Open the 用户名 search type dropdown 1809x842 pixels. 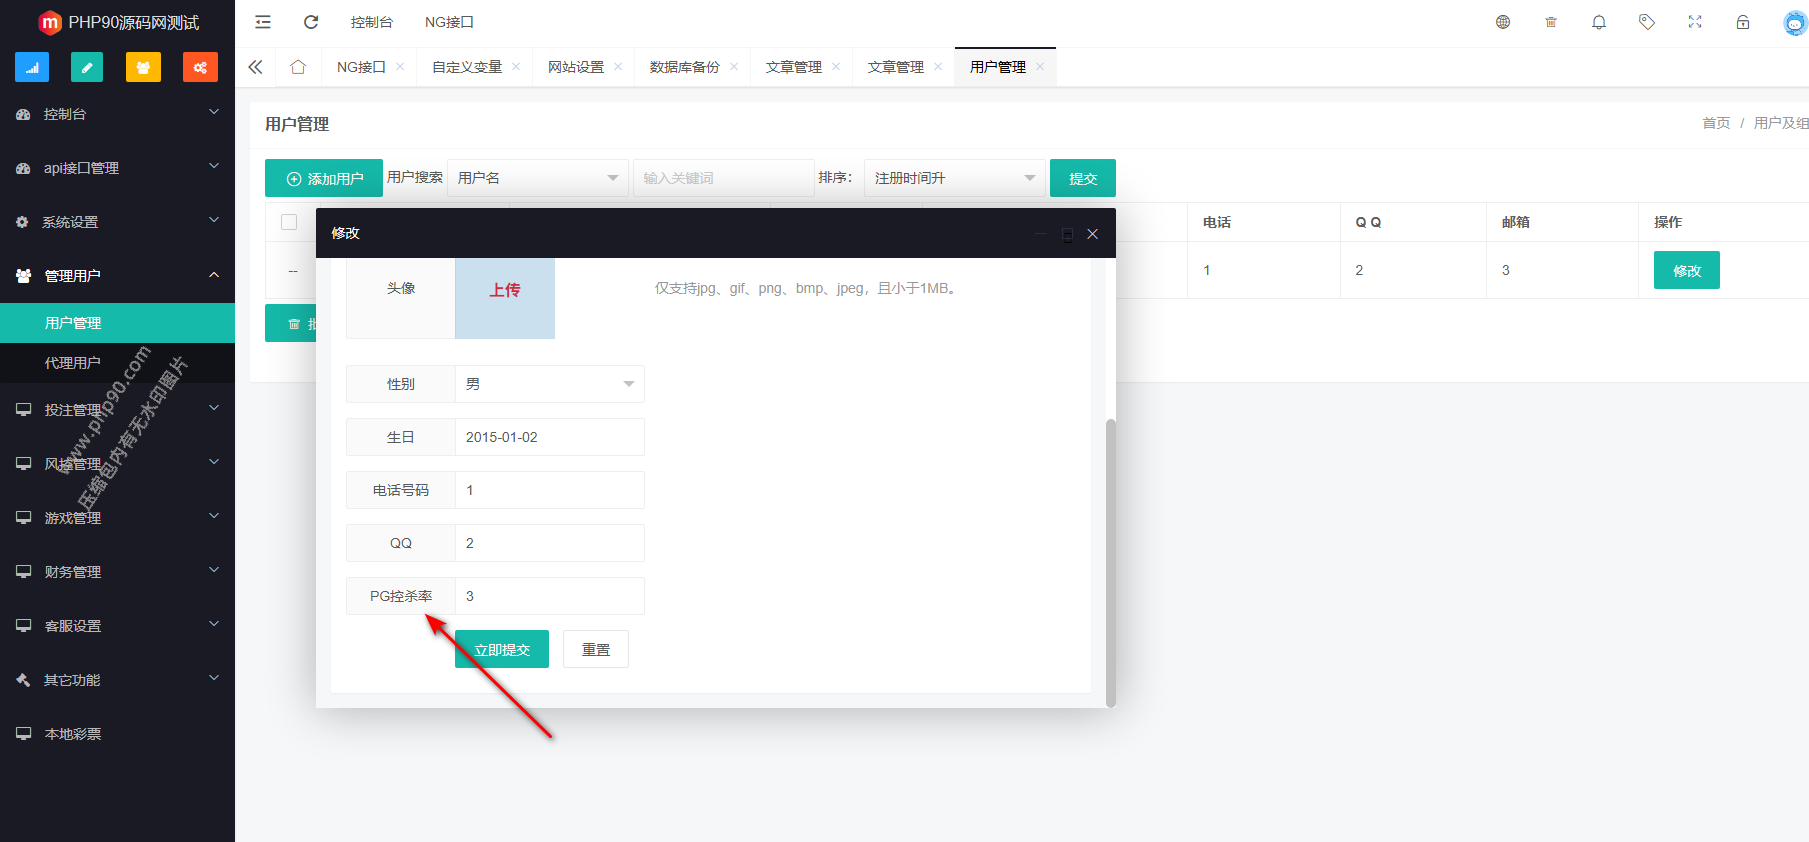[537, 178]
